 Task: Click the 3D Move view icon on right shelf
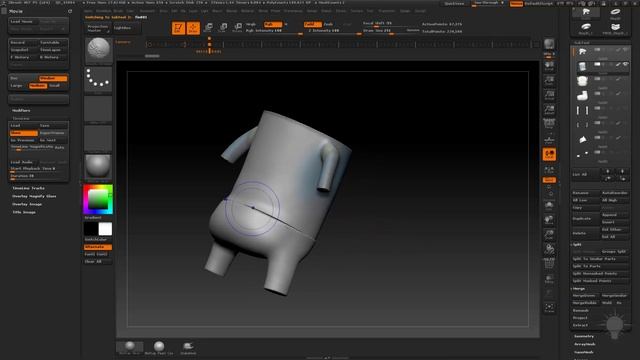tap(549, 219)
